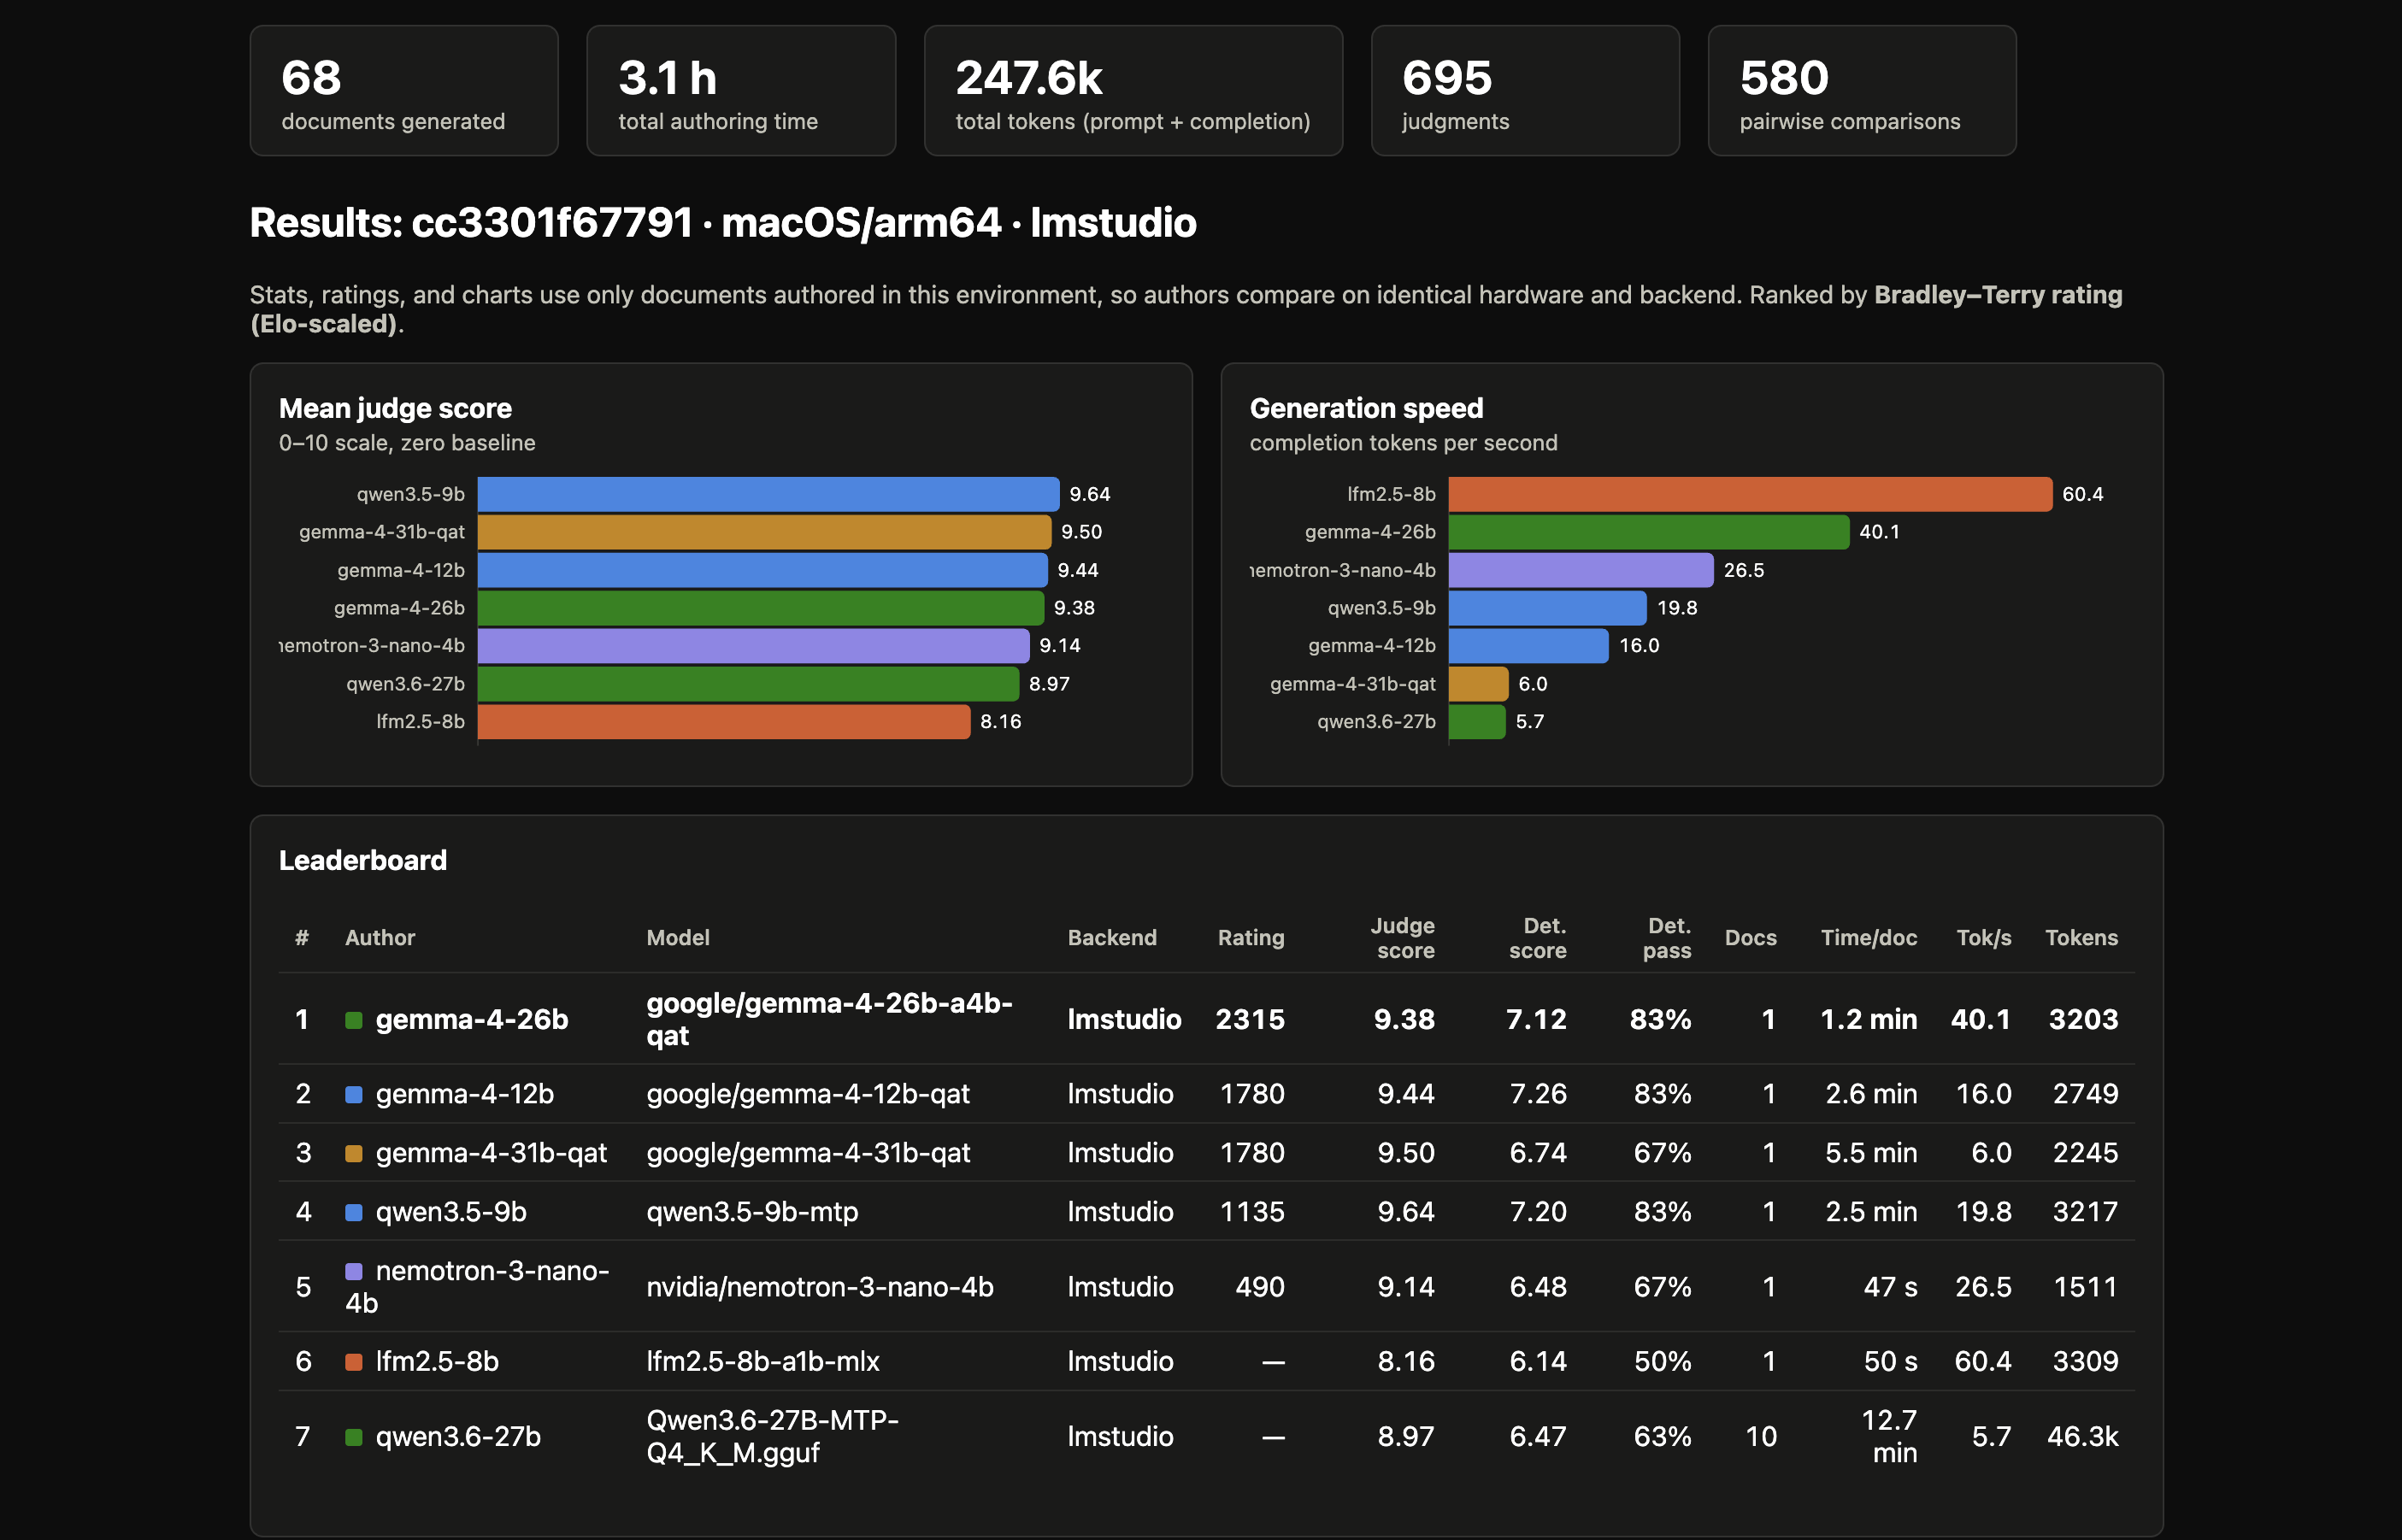Click the qwen3.5-9b author name in leaderboard
The width and height of the screenshot is (2402, 1540).
tap(451, 1212)
